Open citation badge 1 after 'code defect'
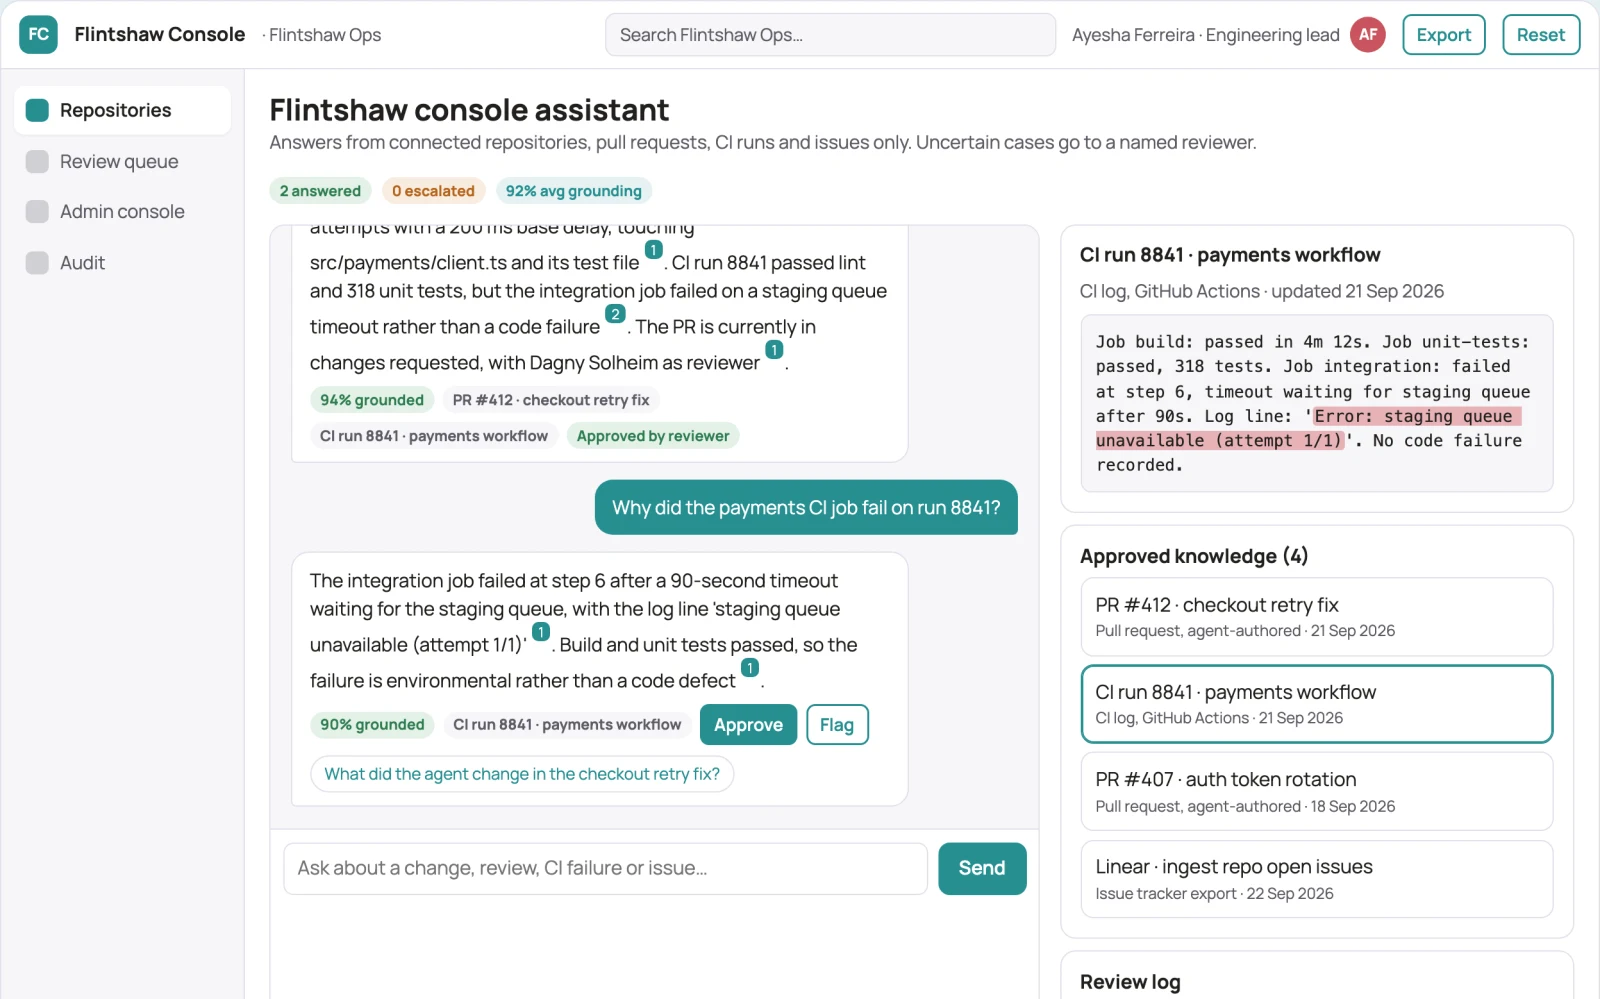This screenshot has width=1600, height=999. pyautogui.click(x=750, y=668)
